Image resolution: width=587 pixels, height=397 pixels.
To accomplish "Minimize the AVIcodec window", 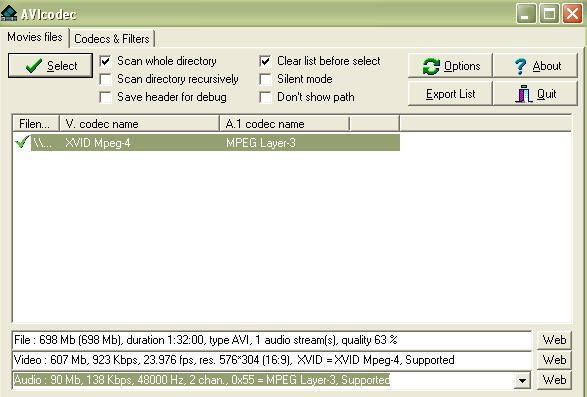I will pos(526,14).
